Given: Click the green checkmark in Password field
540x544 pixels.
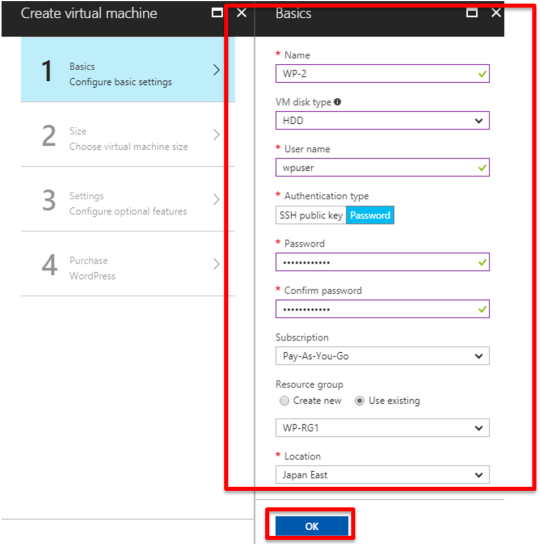Looking at the screenshot, I should (482, 262).
